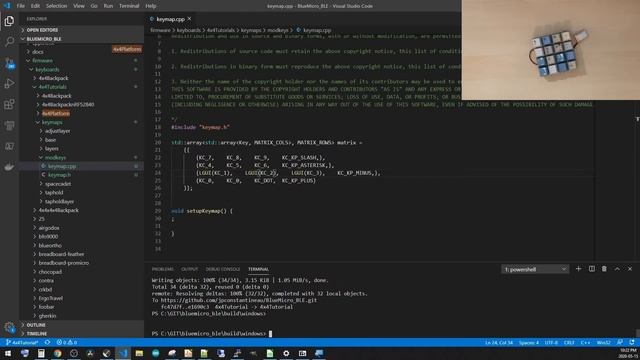Select keymap.cpp in the file tree
Image resolution: width=640 pixels, height=360 pixels.
pos(62,166)
